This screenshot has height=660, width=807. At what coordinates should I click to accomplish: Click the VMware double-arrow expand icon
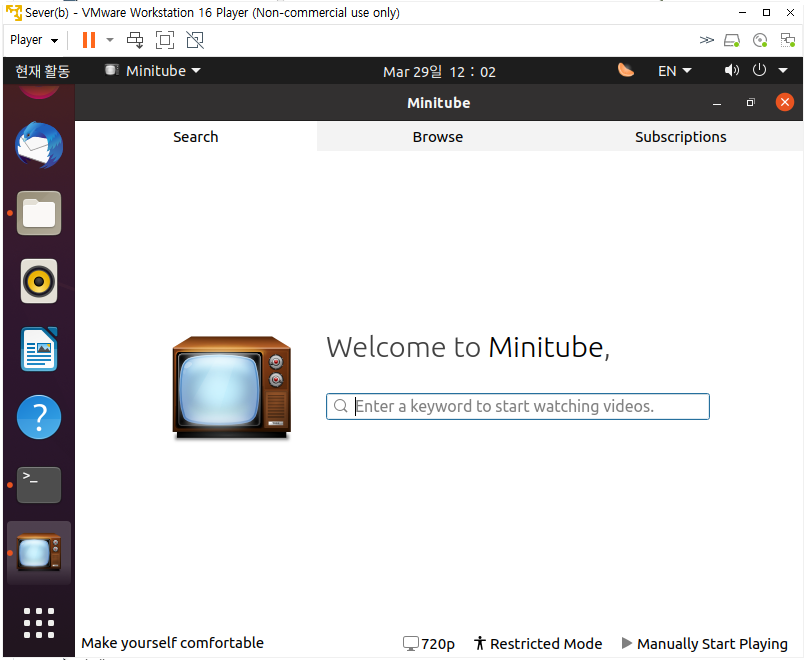click(707, 40)
